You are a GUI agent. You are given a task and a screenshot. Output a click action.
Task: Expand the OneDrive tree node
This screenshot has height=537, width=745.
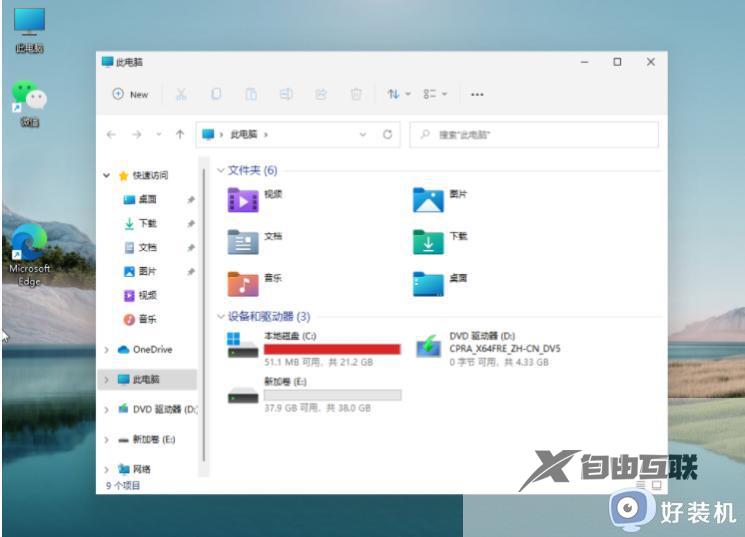tap(106, 350)
